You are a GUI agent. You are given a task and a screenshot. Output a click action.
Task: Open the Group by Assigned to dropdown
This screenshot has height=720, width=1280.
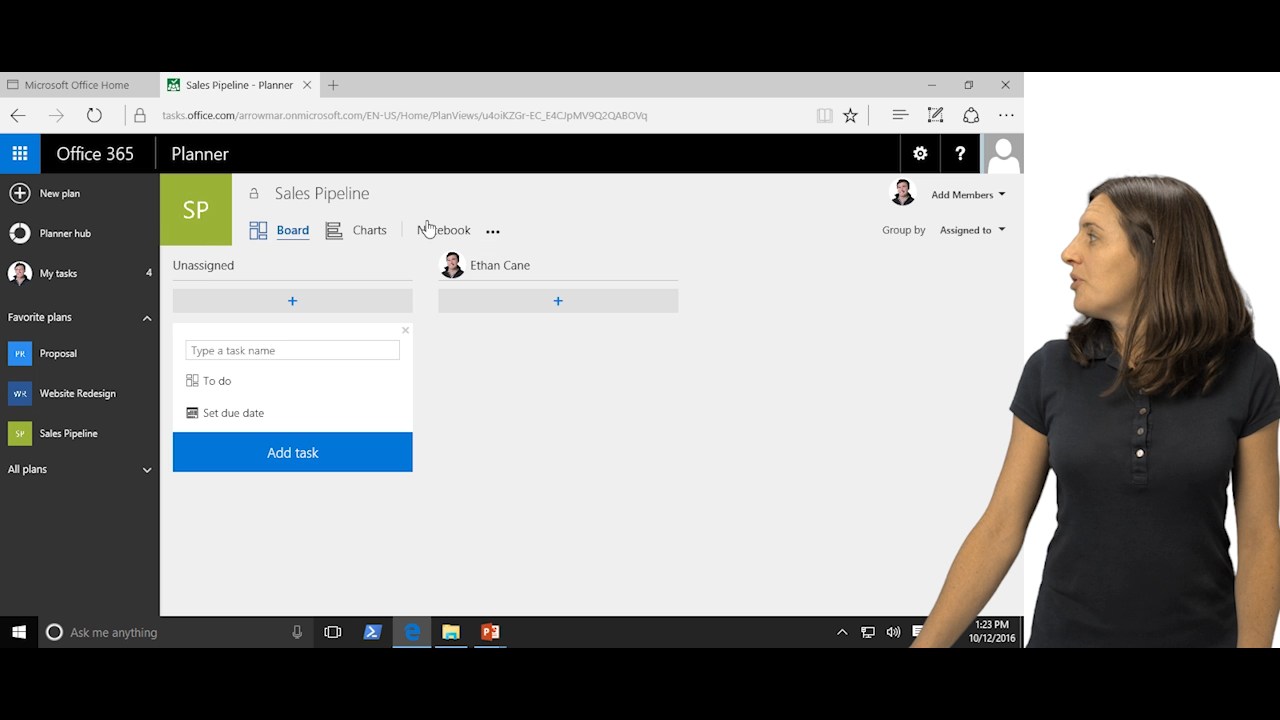pyautogui.click(x=972, y=230)
